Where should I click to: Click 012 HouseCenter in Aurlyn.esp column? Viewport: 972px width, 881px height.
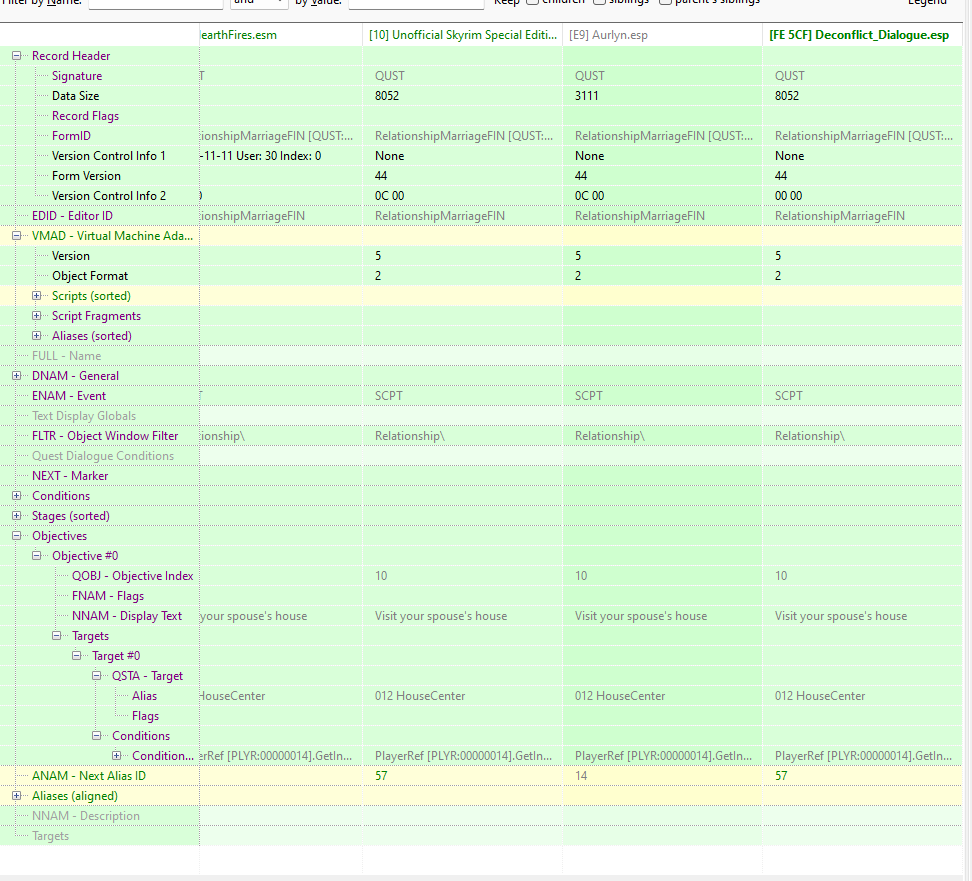click(620, 696)
